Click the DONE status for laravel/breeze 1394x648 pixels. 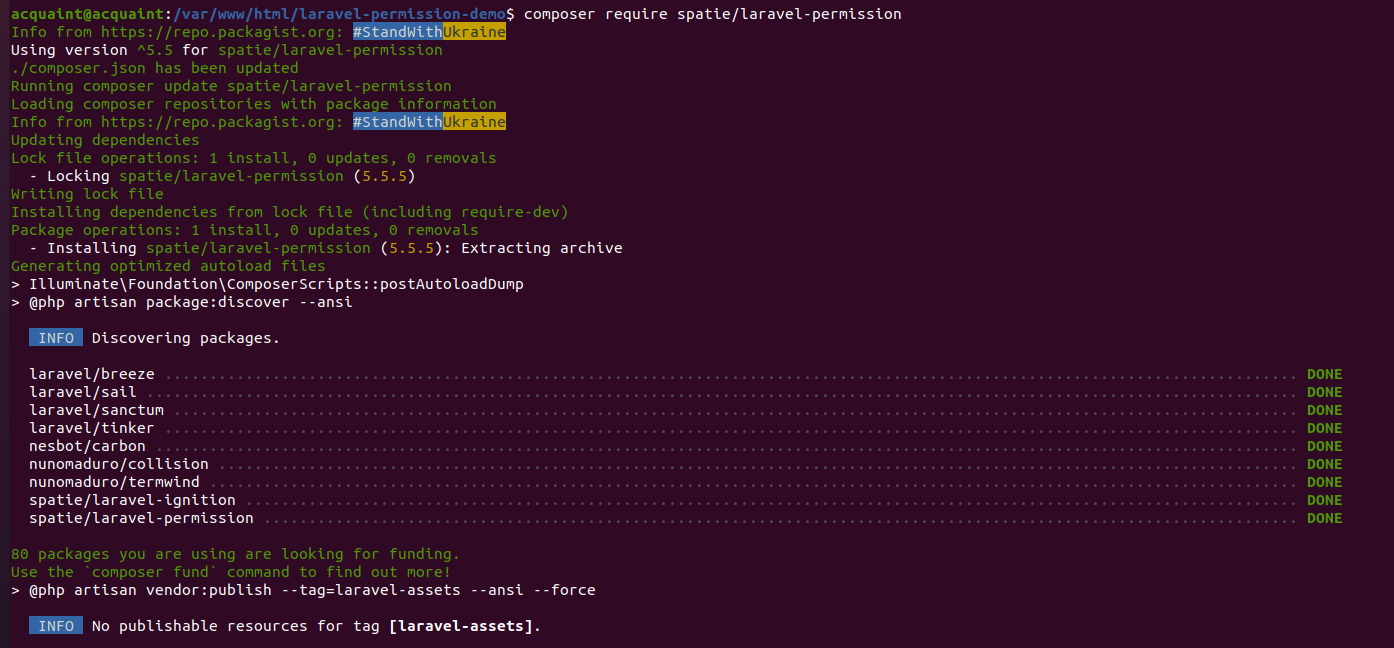coord(1324,374)
